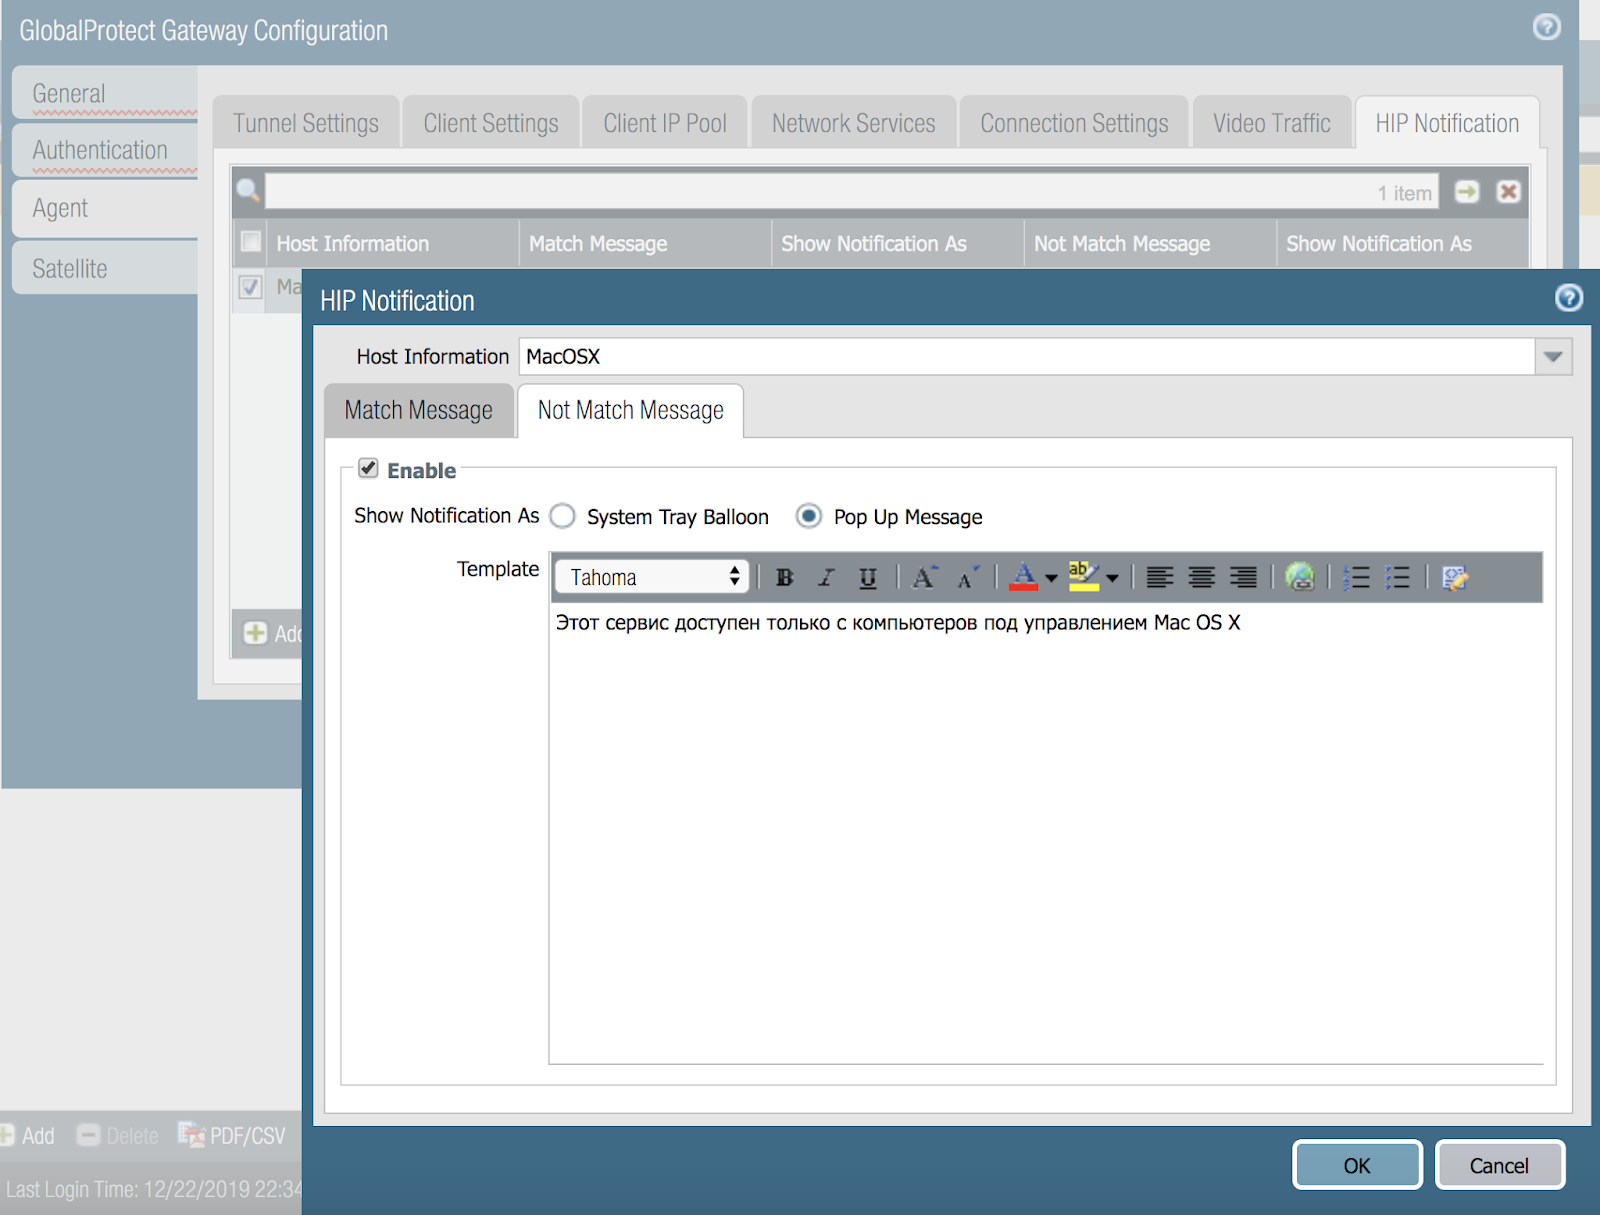Switch to the Client IP Pool tab

click(x=665, y=123)
